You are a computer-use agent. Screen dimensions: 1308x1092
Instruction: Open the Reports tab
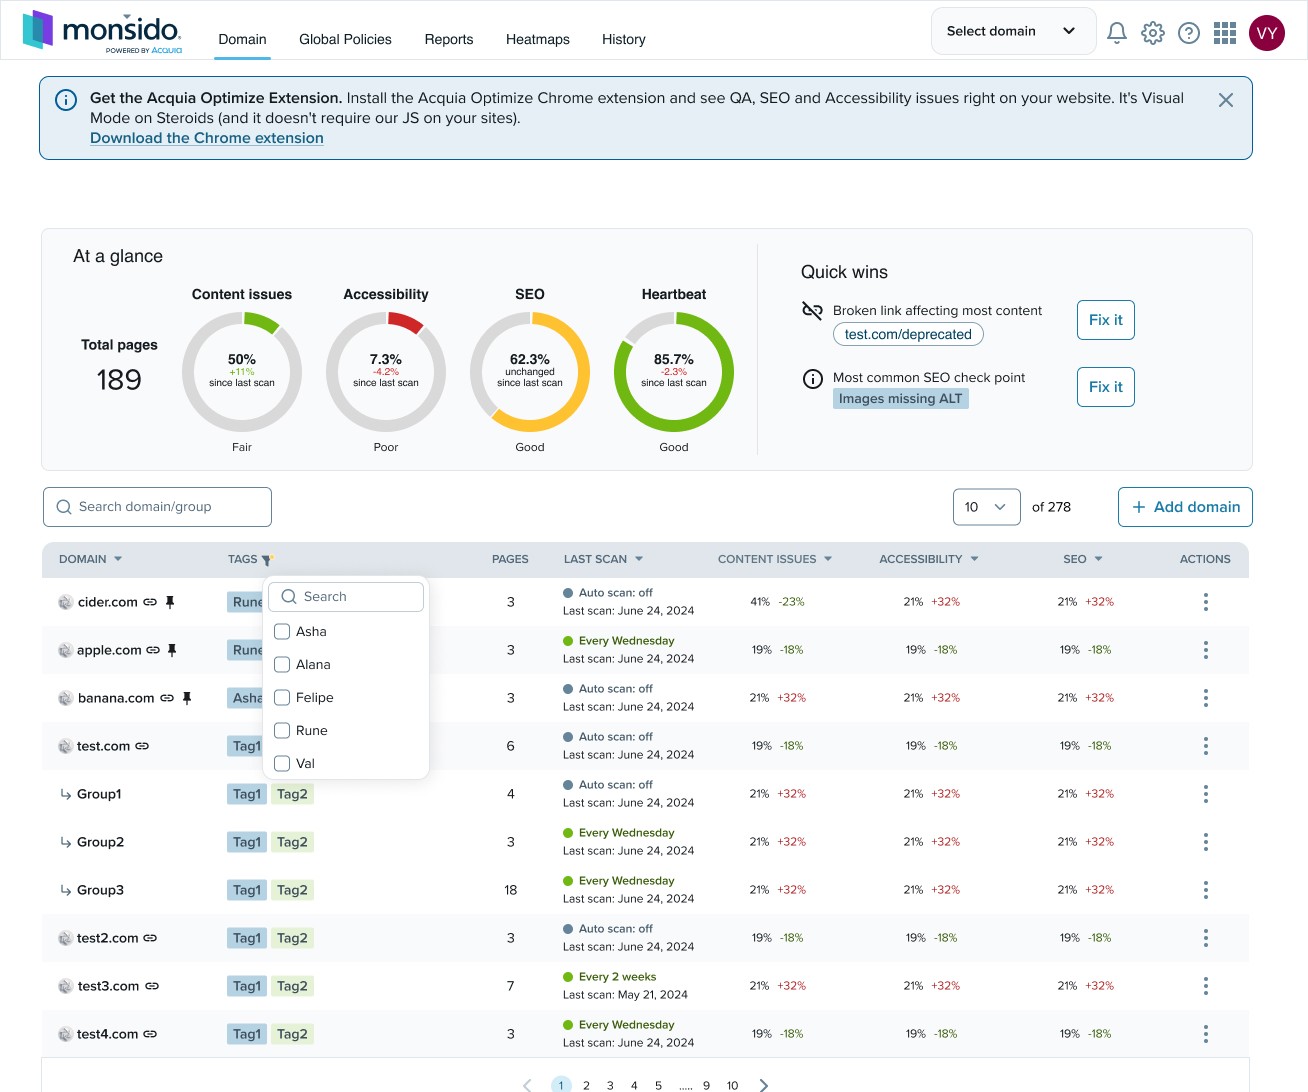tap(449, 40)
